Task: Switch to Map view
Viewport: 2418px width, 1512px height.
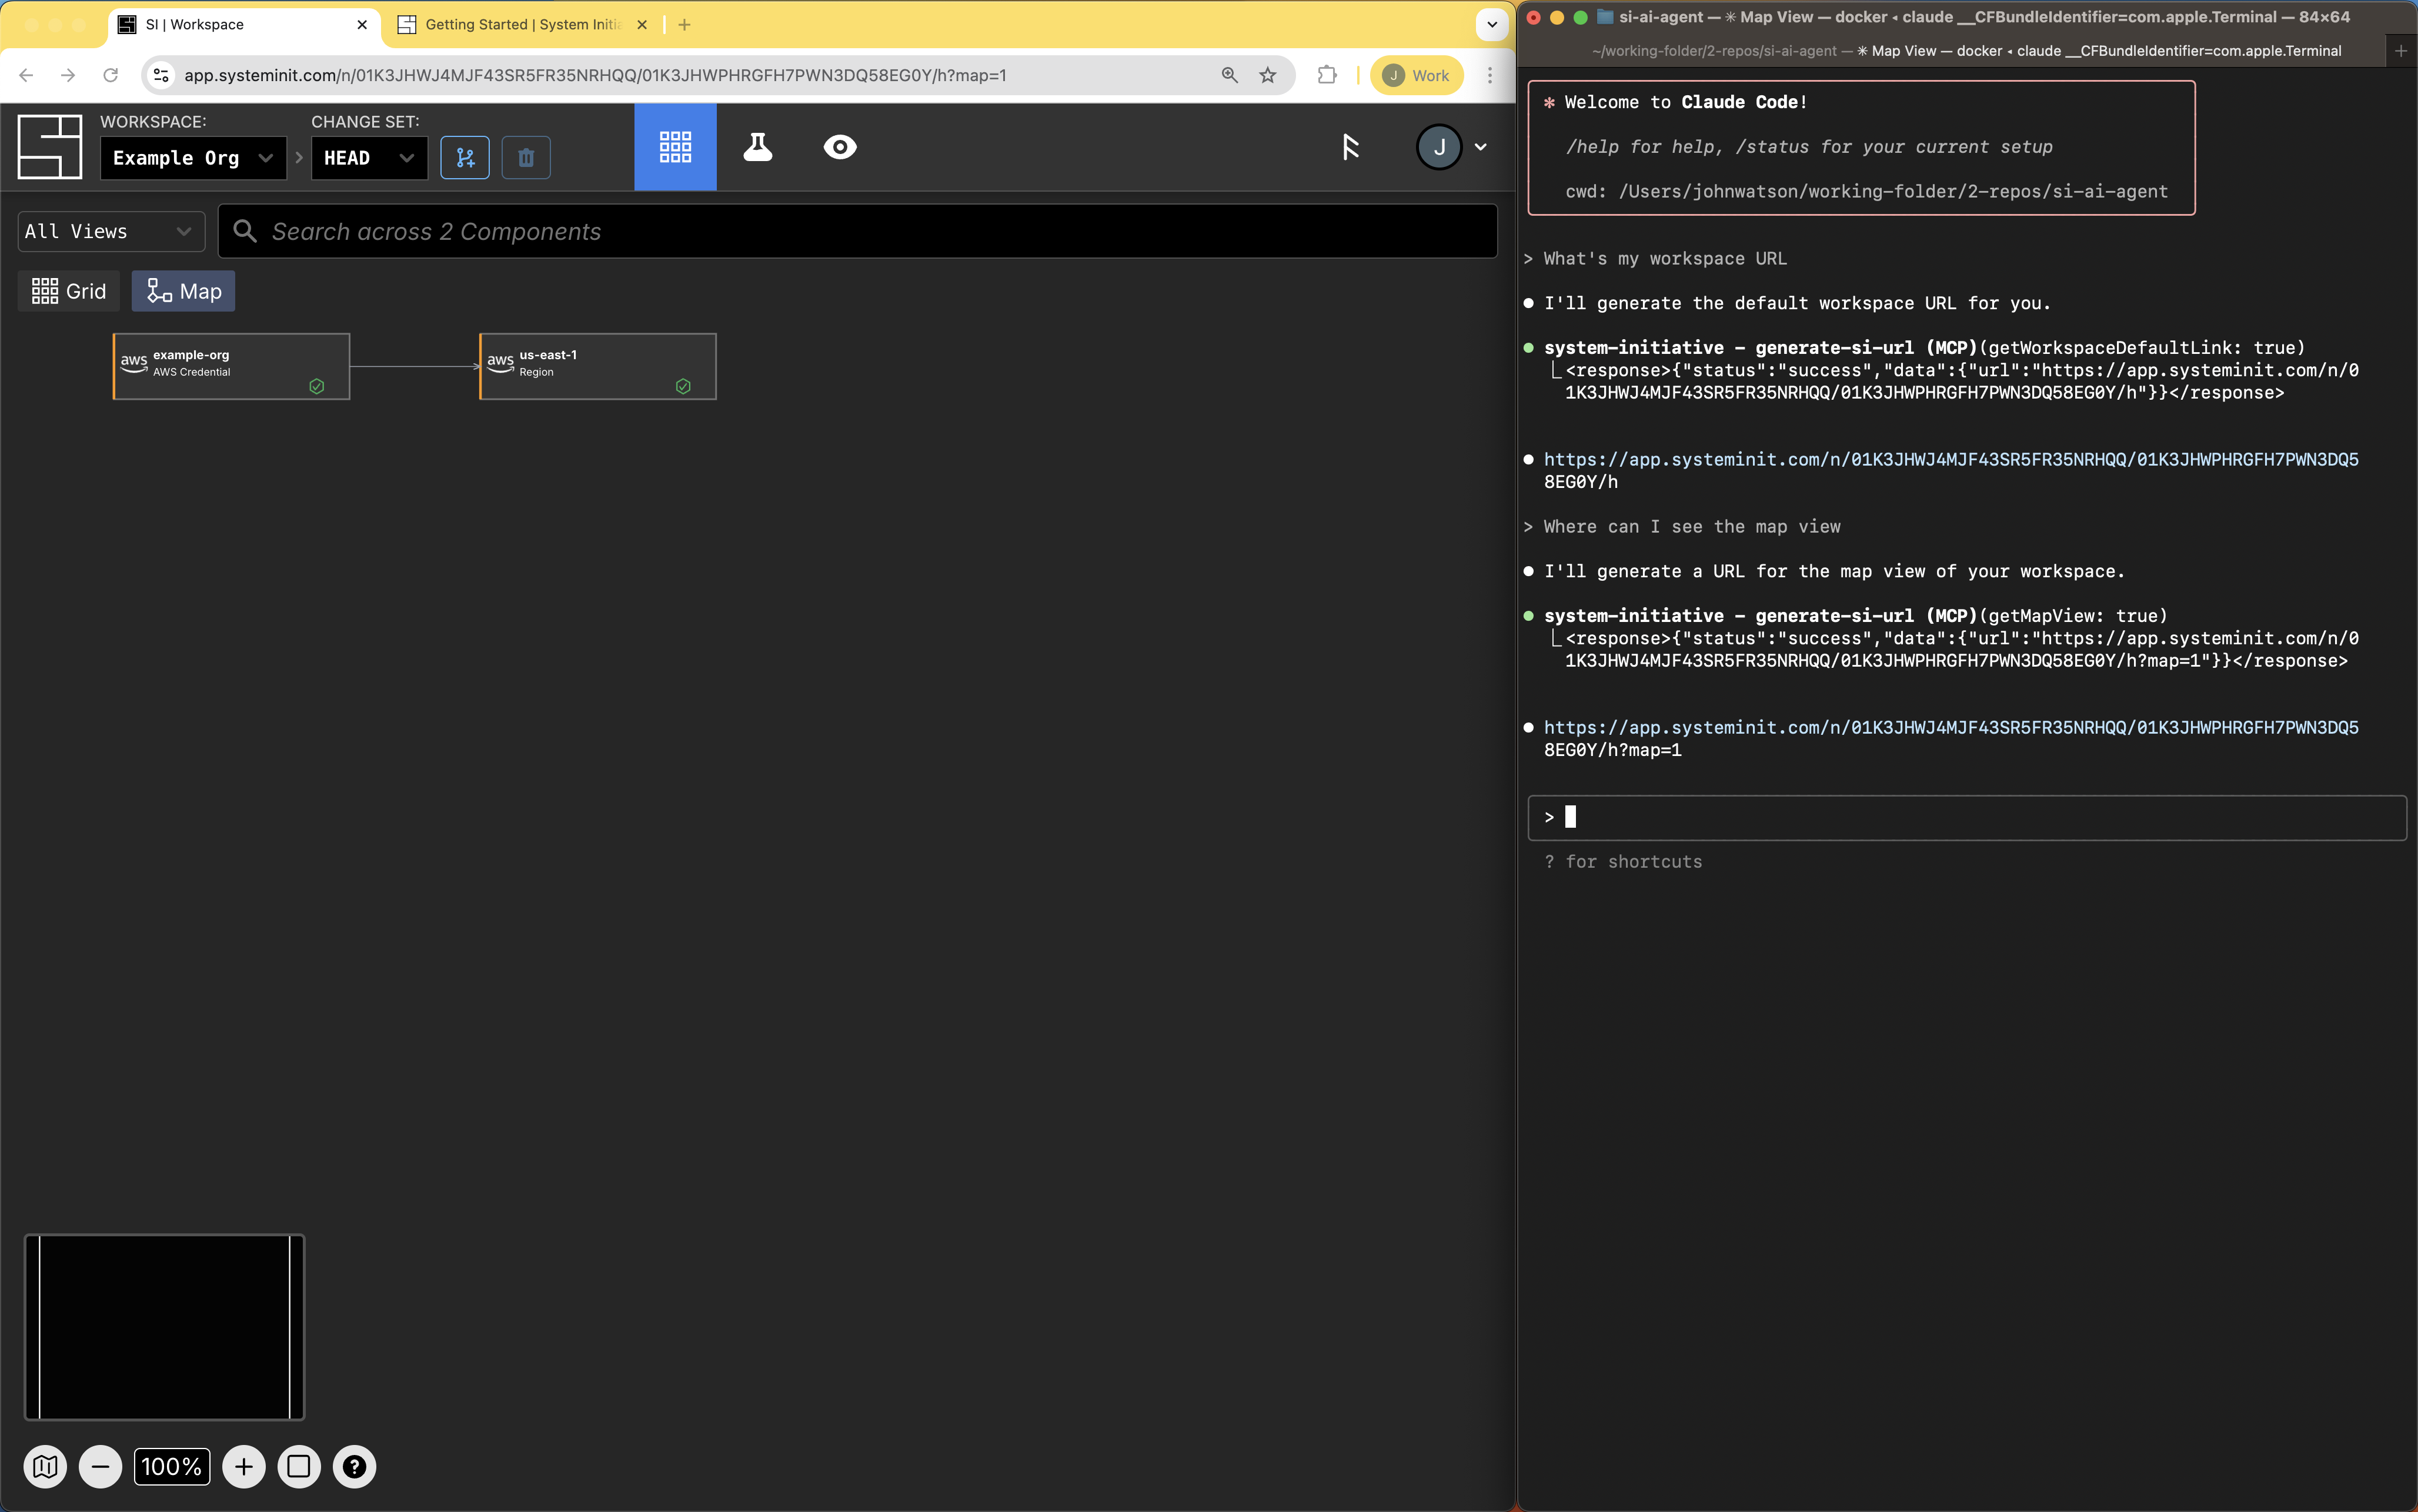Action: (184, 291)
